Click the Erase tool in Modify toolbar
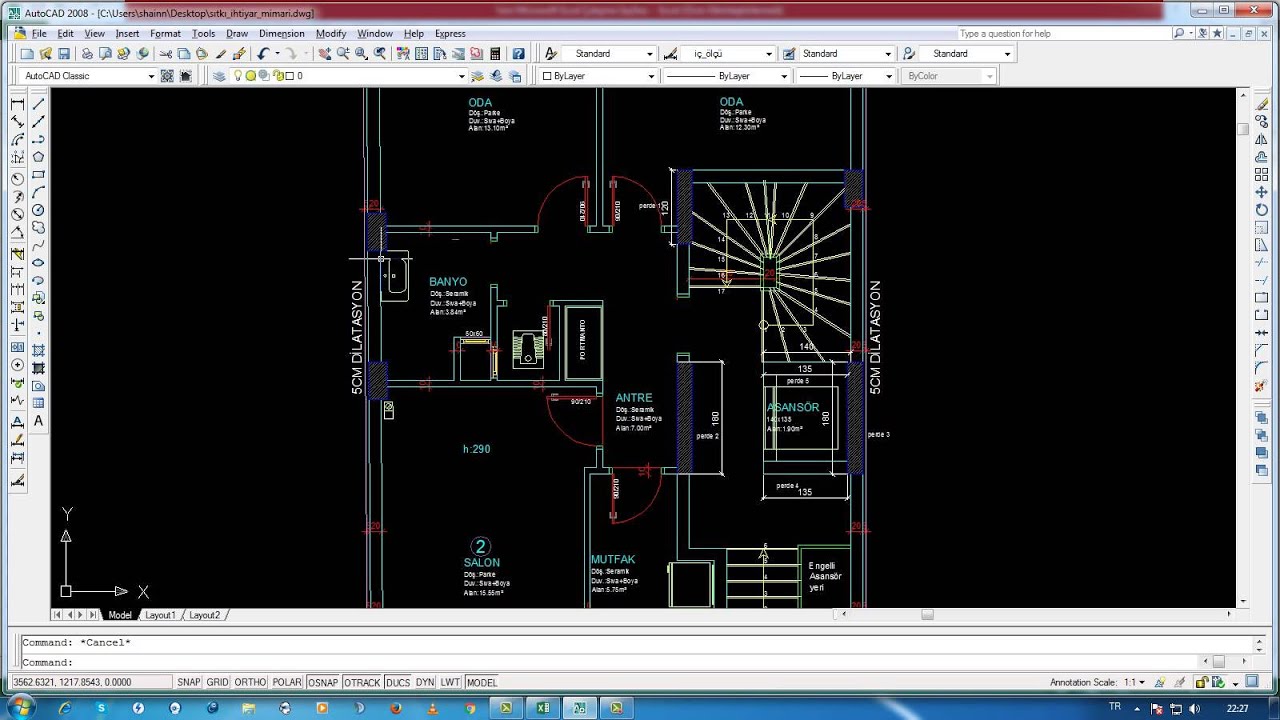The width and height of the screenshot is (1280, 720). point(1261,104)
